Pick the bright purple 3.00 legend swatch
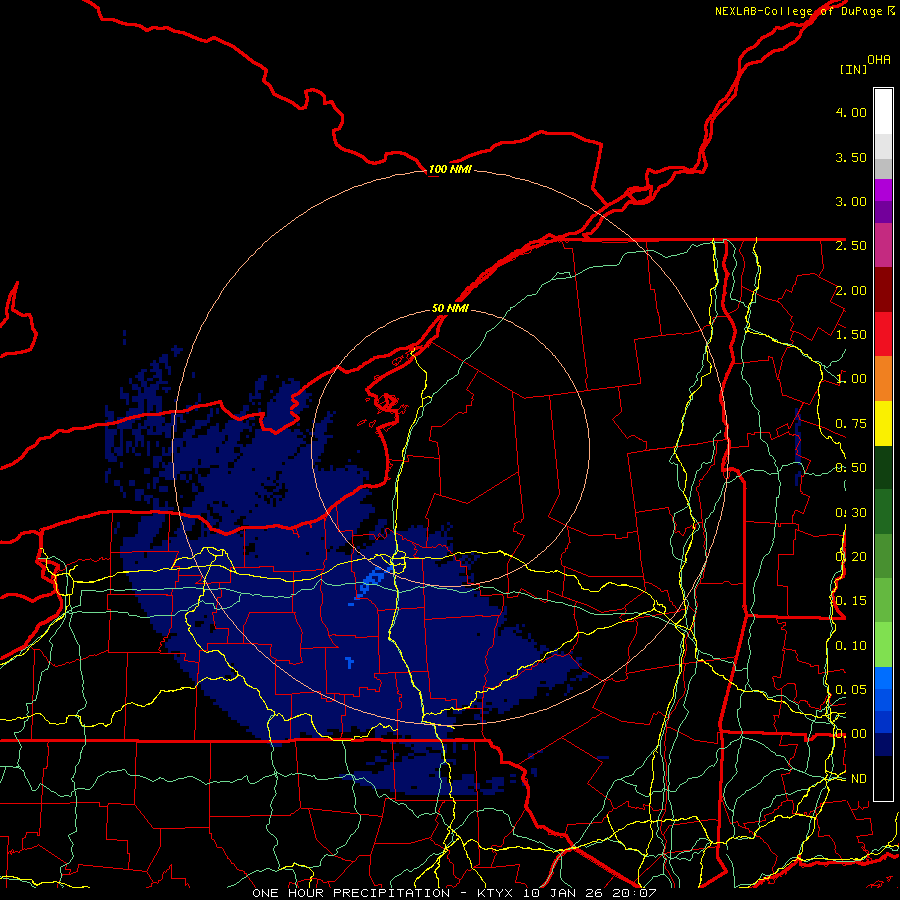This screenshot has width=900, height=900. [x=883, y=190]
